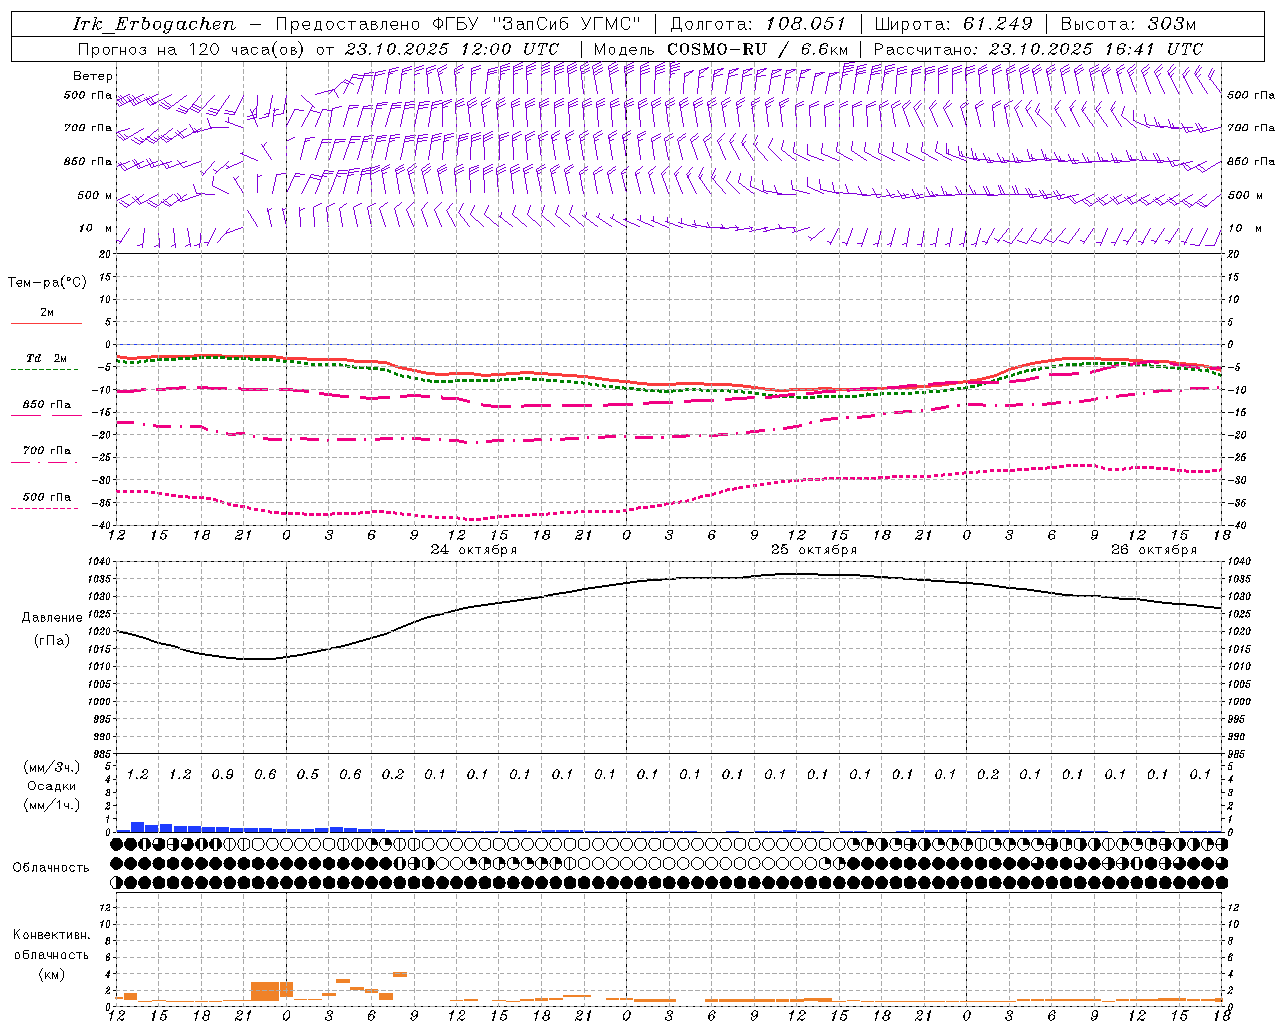Click the '25 октября' date label
The image size is (1280, 1024).
point(814,550)
